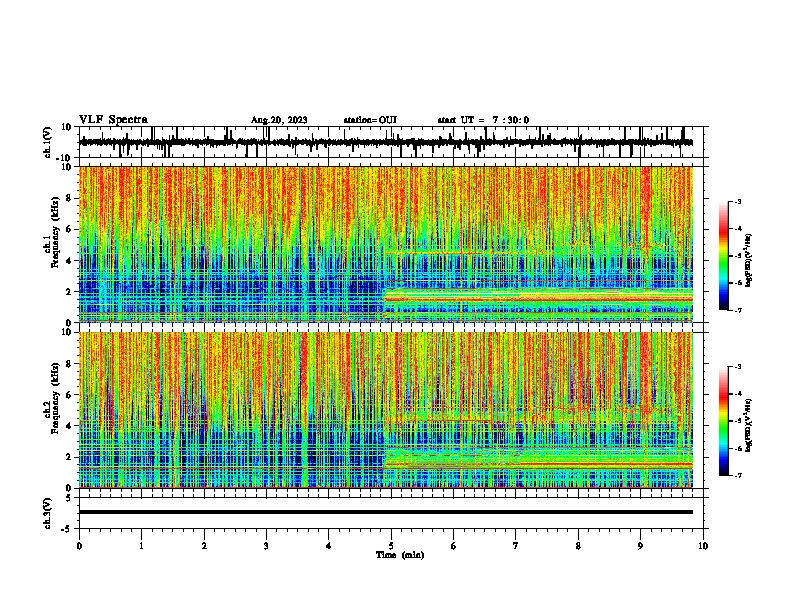Click the 'station=OUJ' label

click(370, 120)
